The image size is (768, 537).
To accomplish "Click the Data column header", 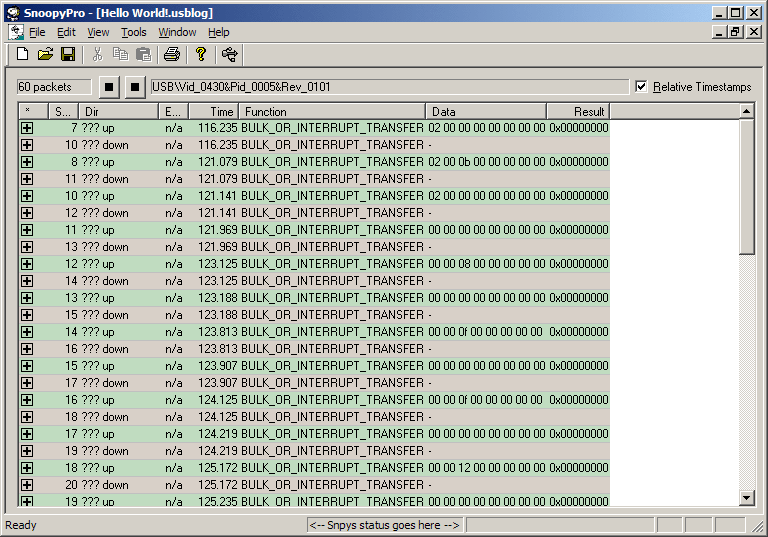I will pyautogui.click(x=485, y=112).
